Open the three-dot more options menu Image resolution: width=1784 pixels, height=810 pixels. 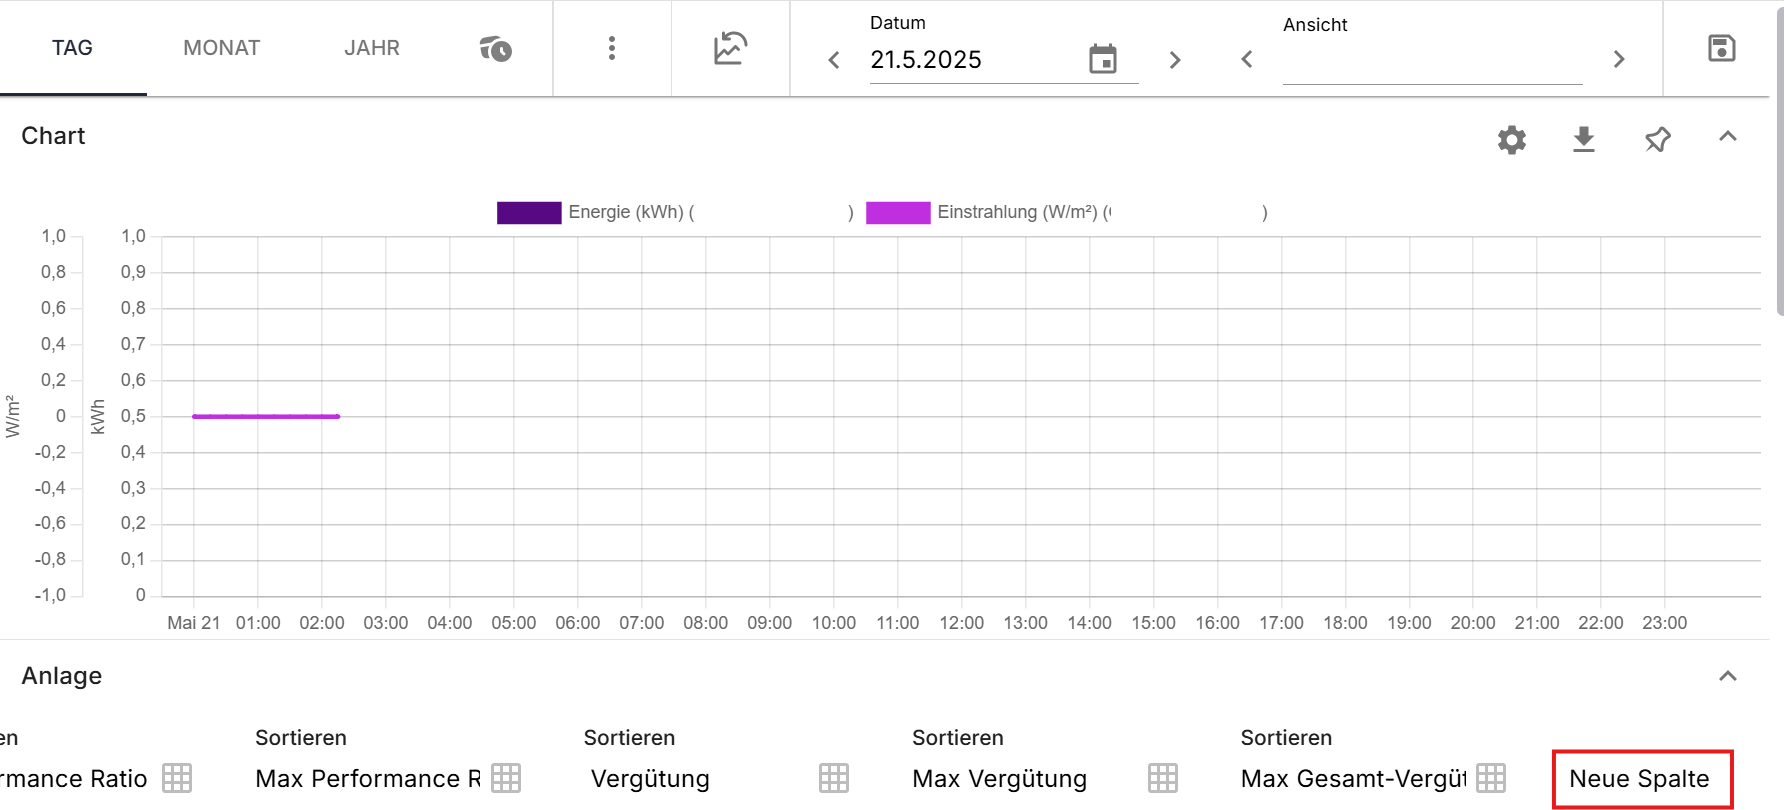(611, 48)
